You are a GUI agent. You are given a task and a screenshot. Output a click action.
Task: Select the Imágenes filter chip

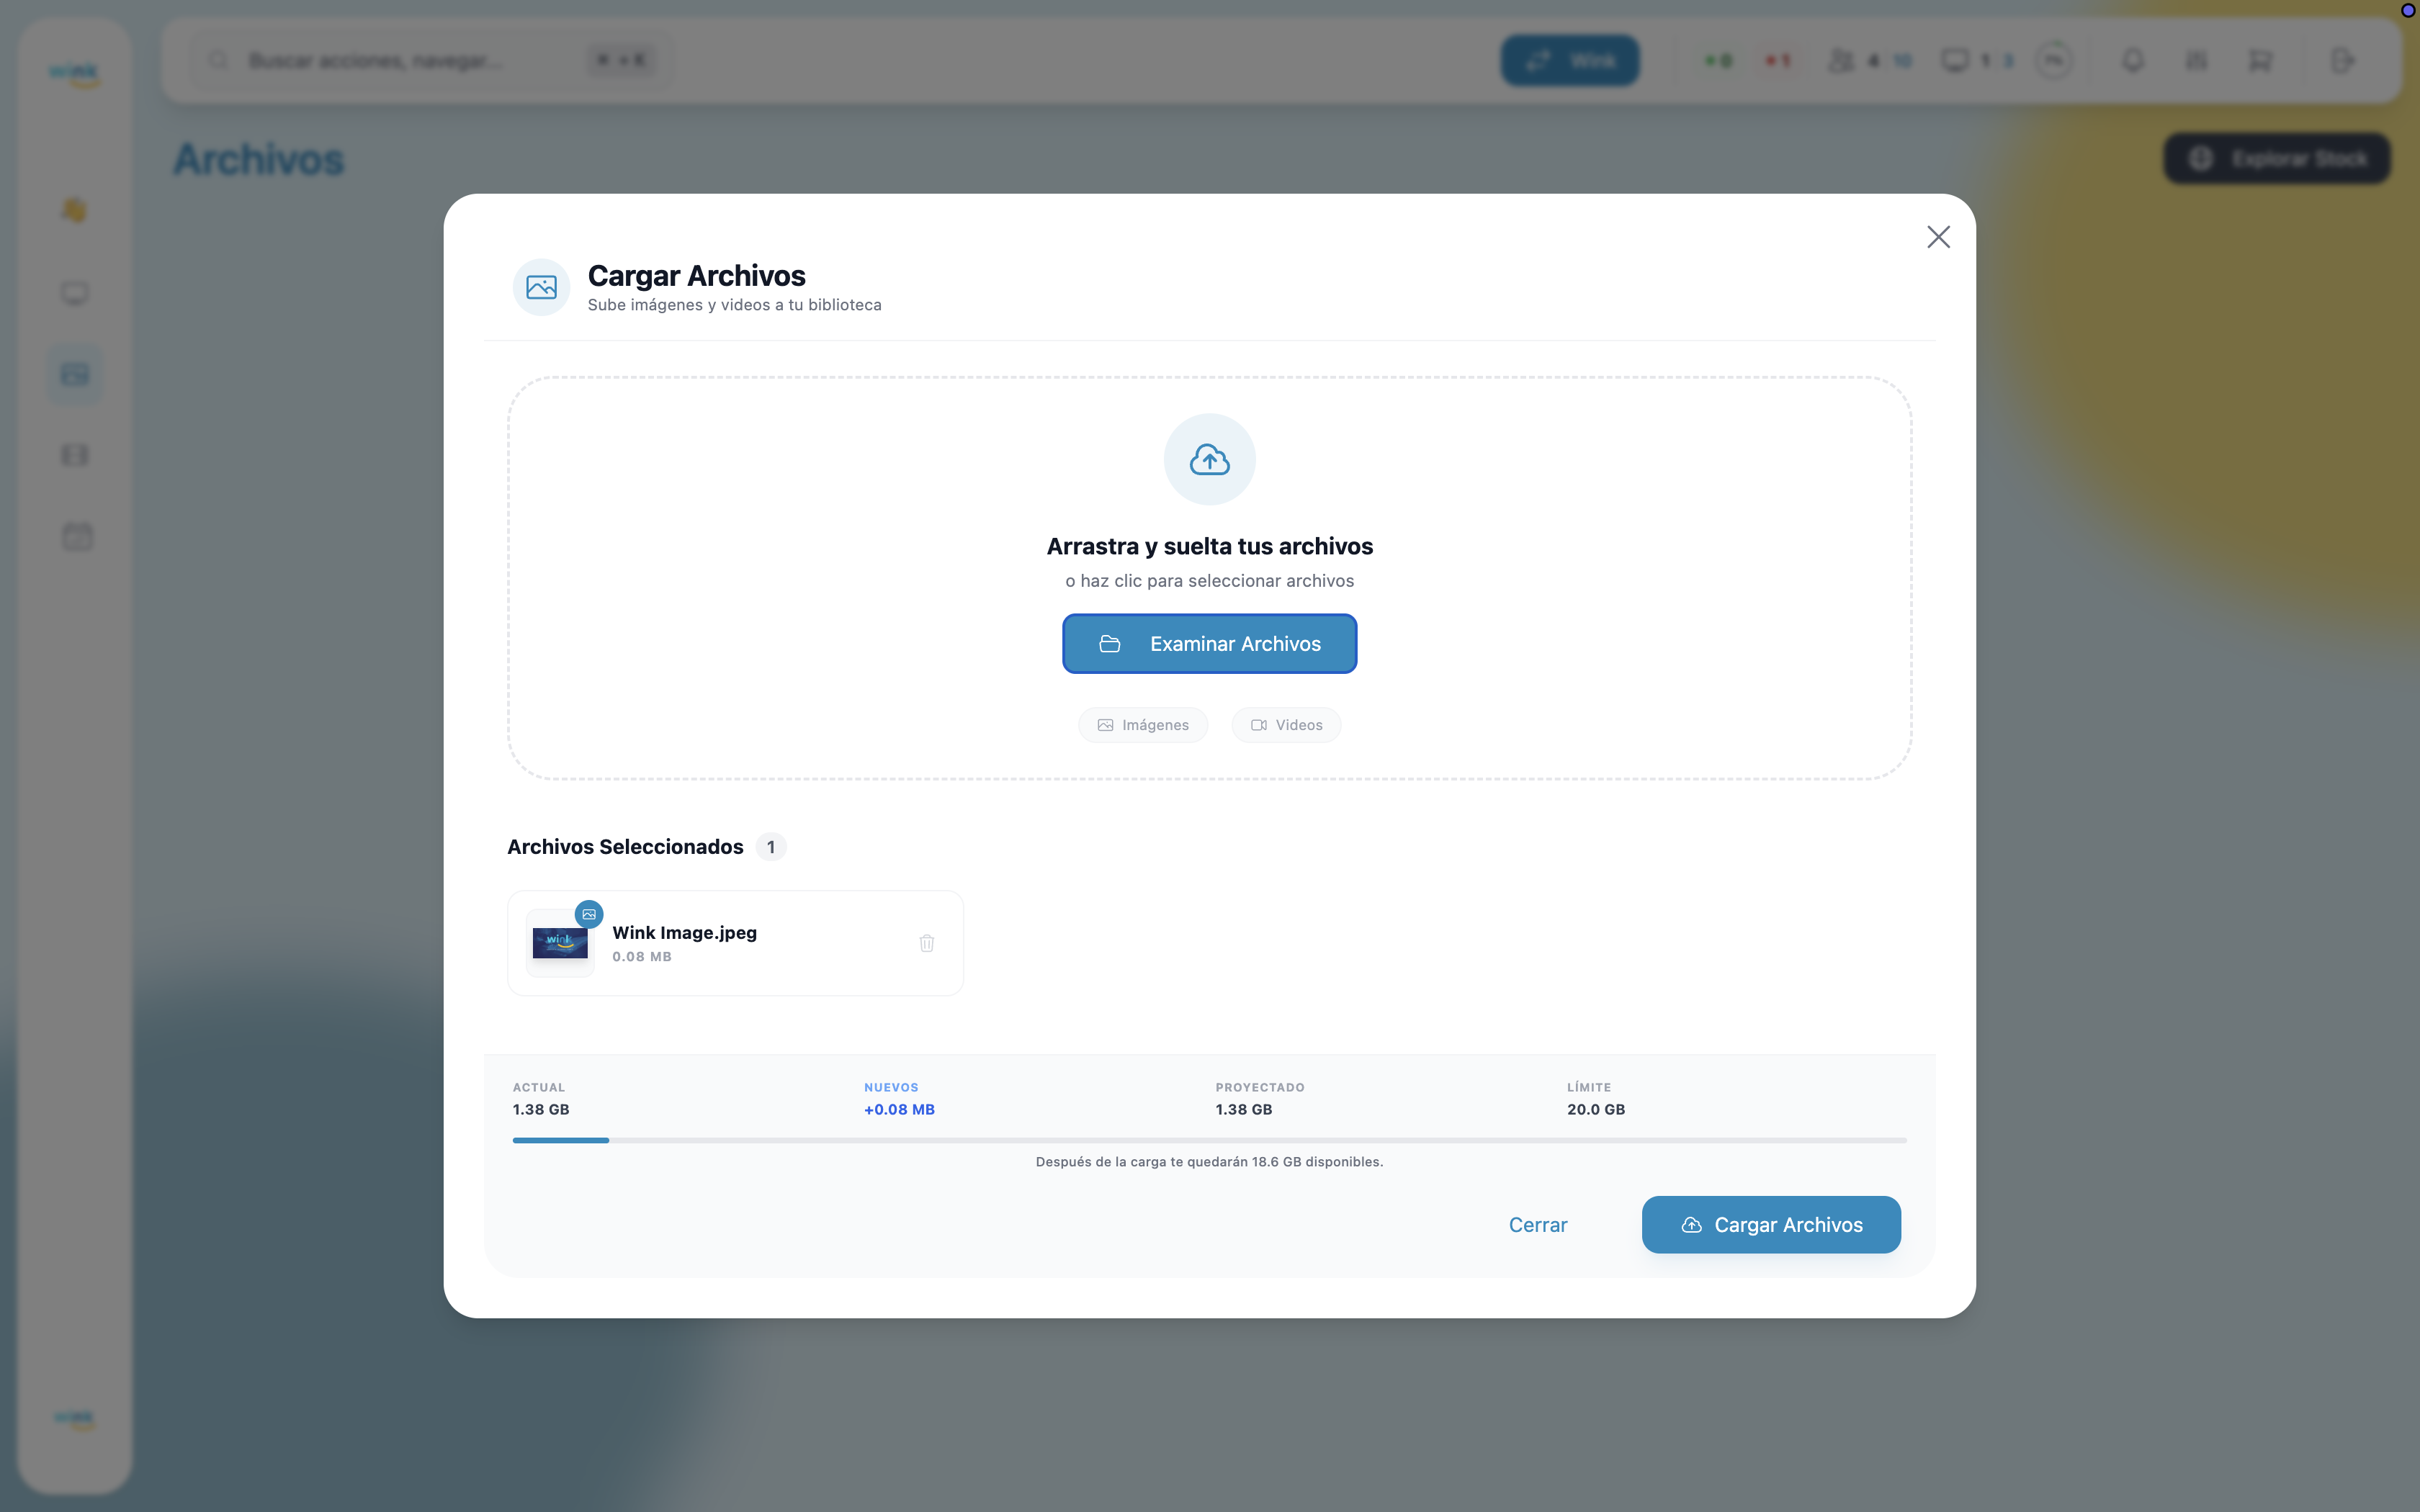point(1142,725)
